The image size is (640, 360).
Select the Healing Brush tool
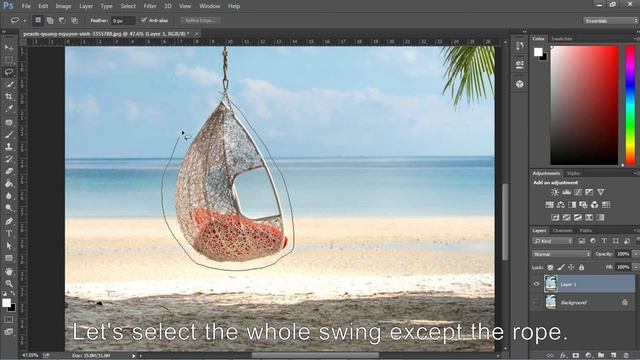9,122
